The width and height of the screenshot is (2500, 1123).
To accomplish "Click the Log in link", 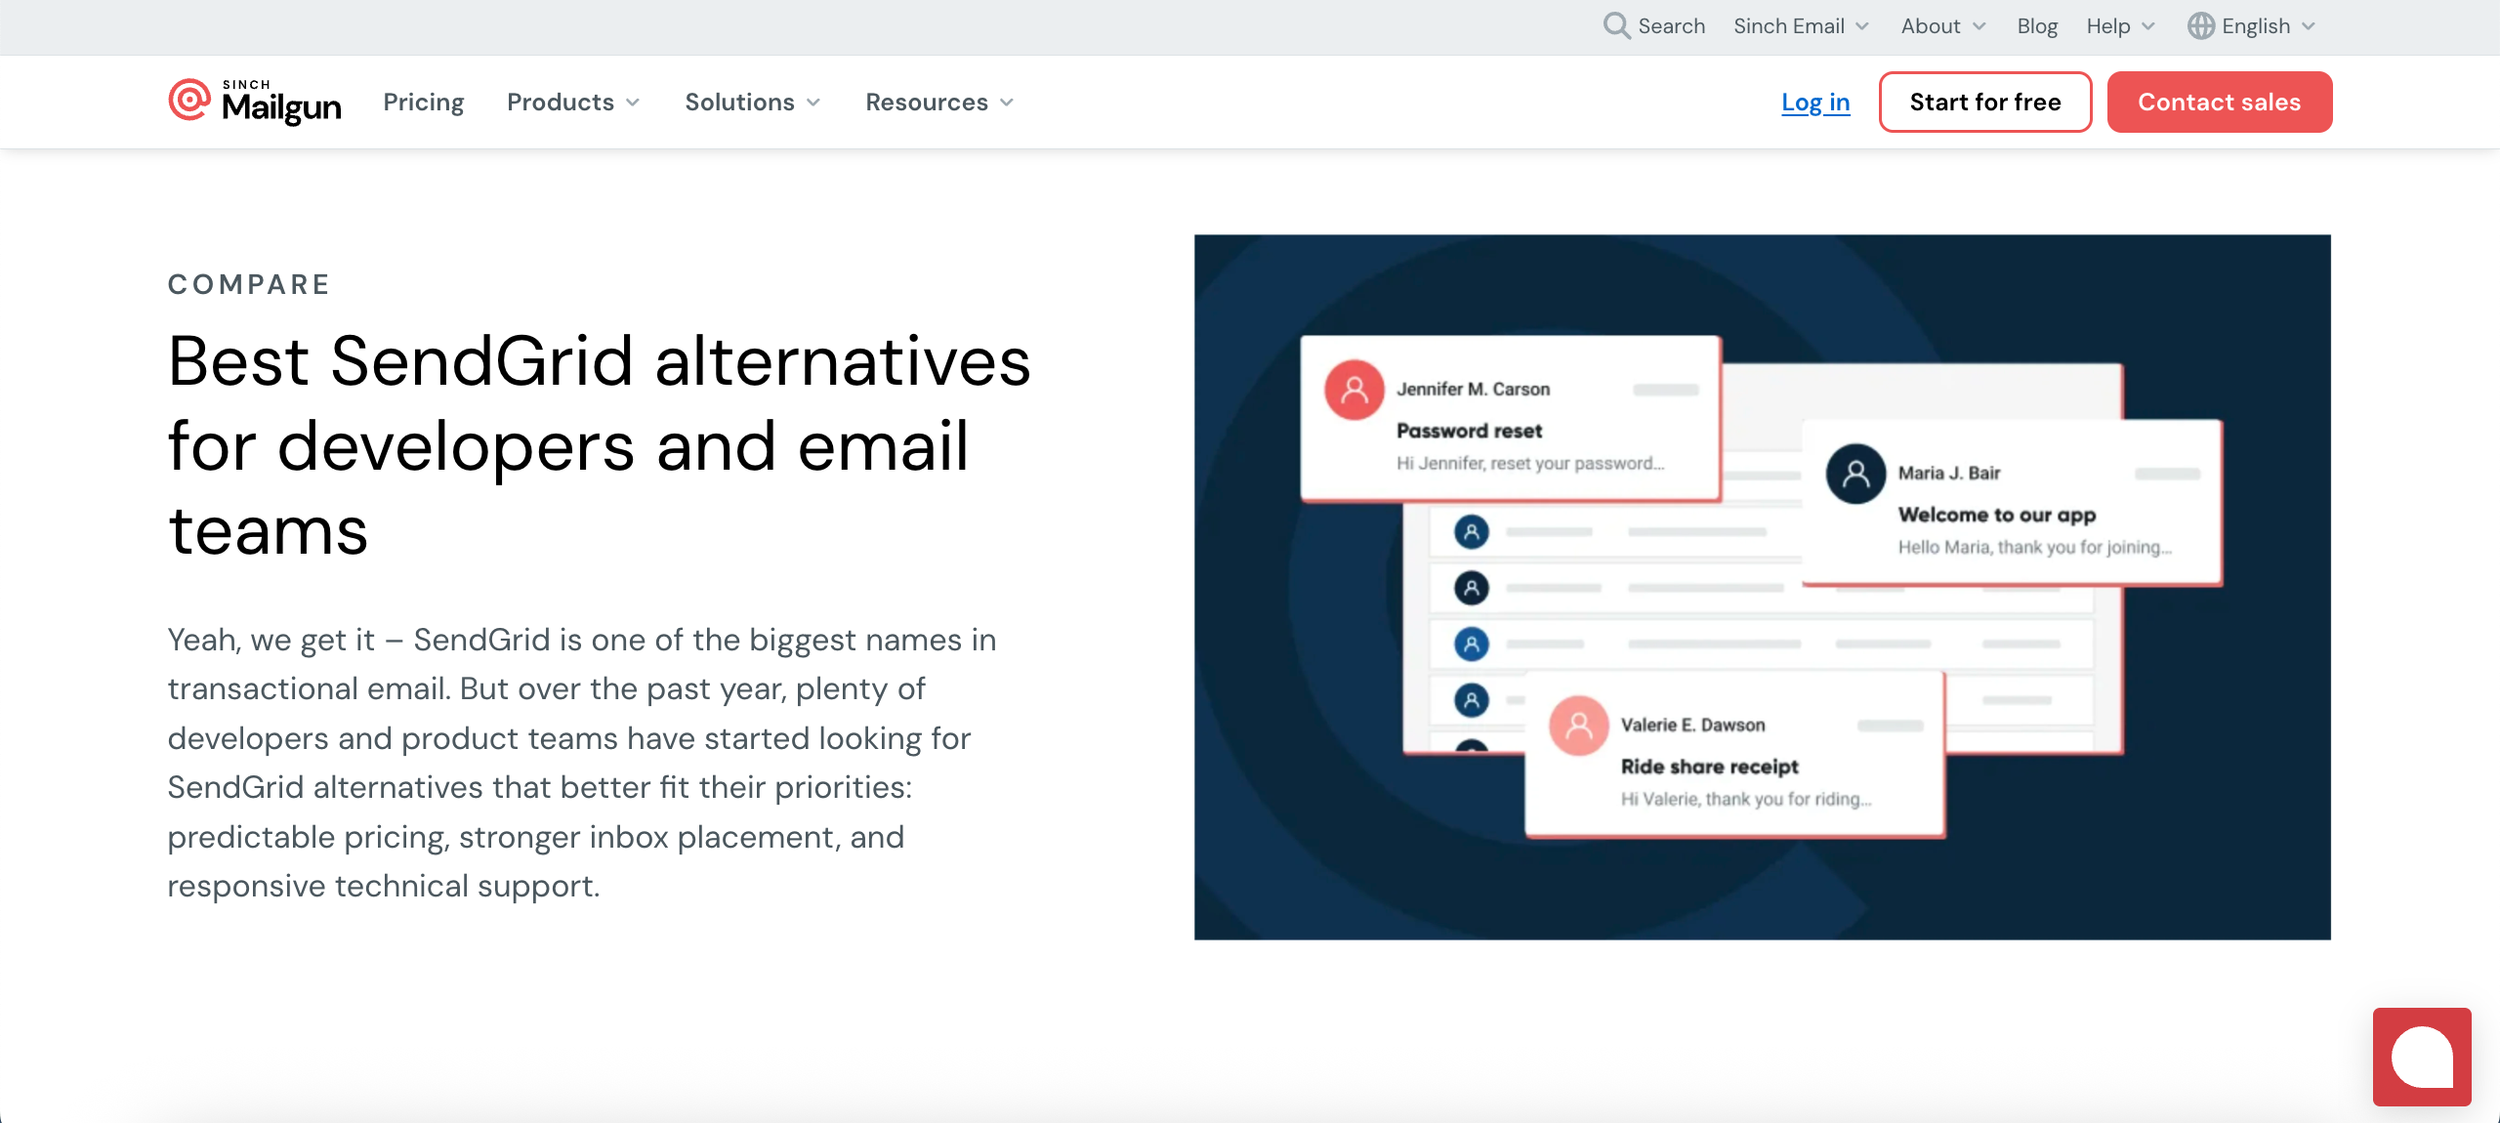I will pyautogui.click(x=1815, y=102).
